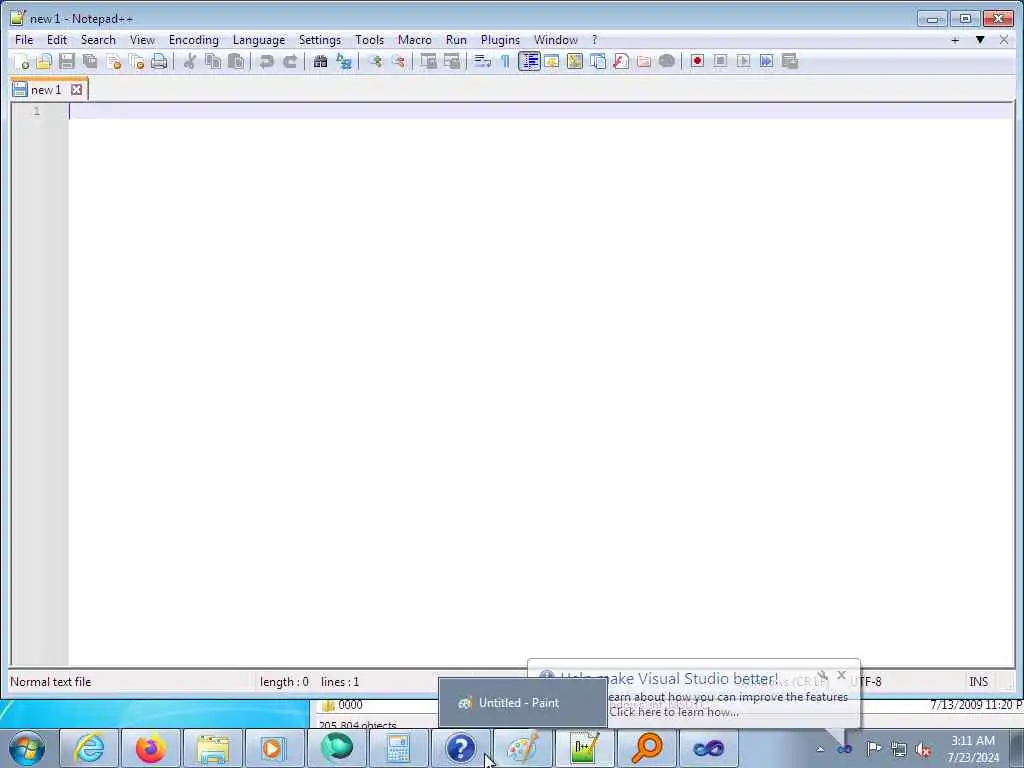Zoom in using toolbar icon

(x=375, y=61)
